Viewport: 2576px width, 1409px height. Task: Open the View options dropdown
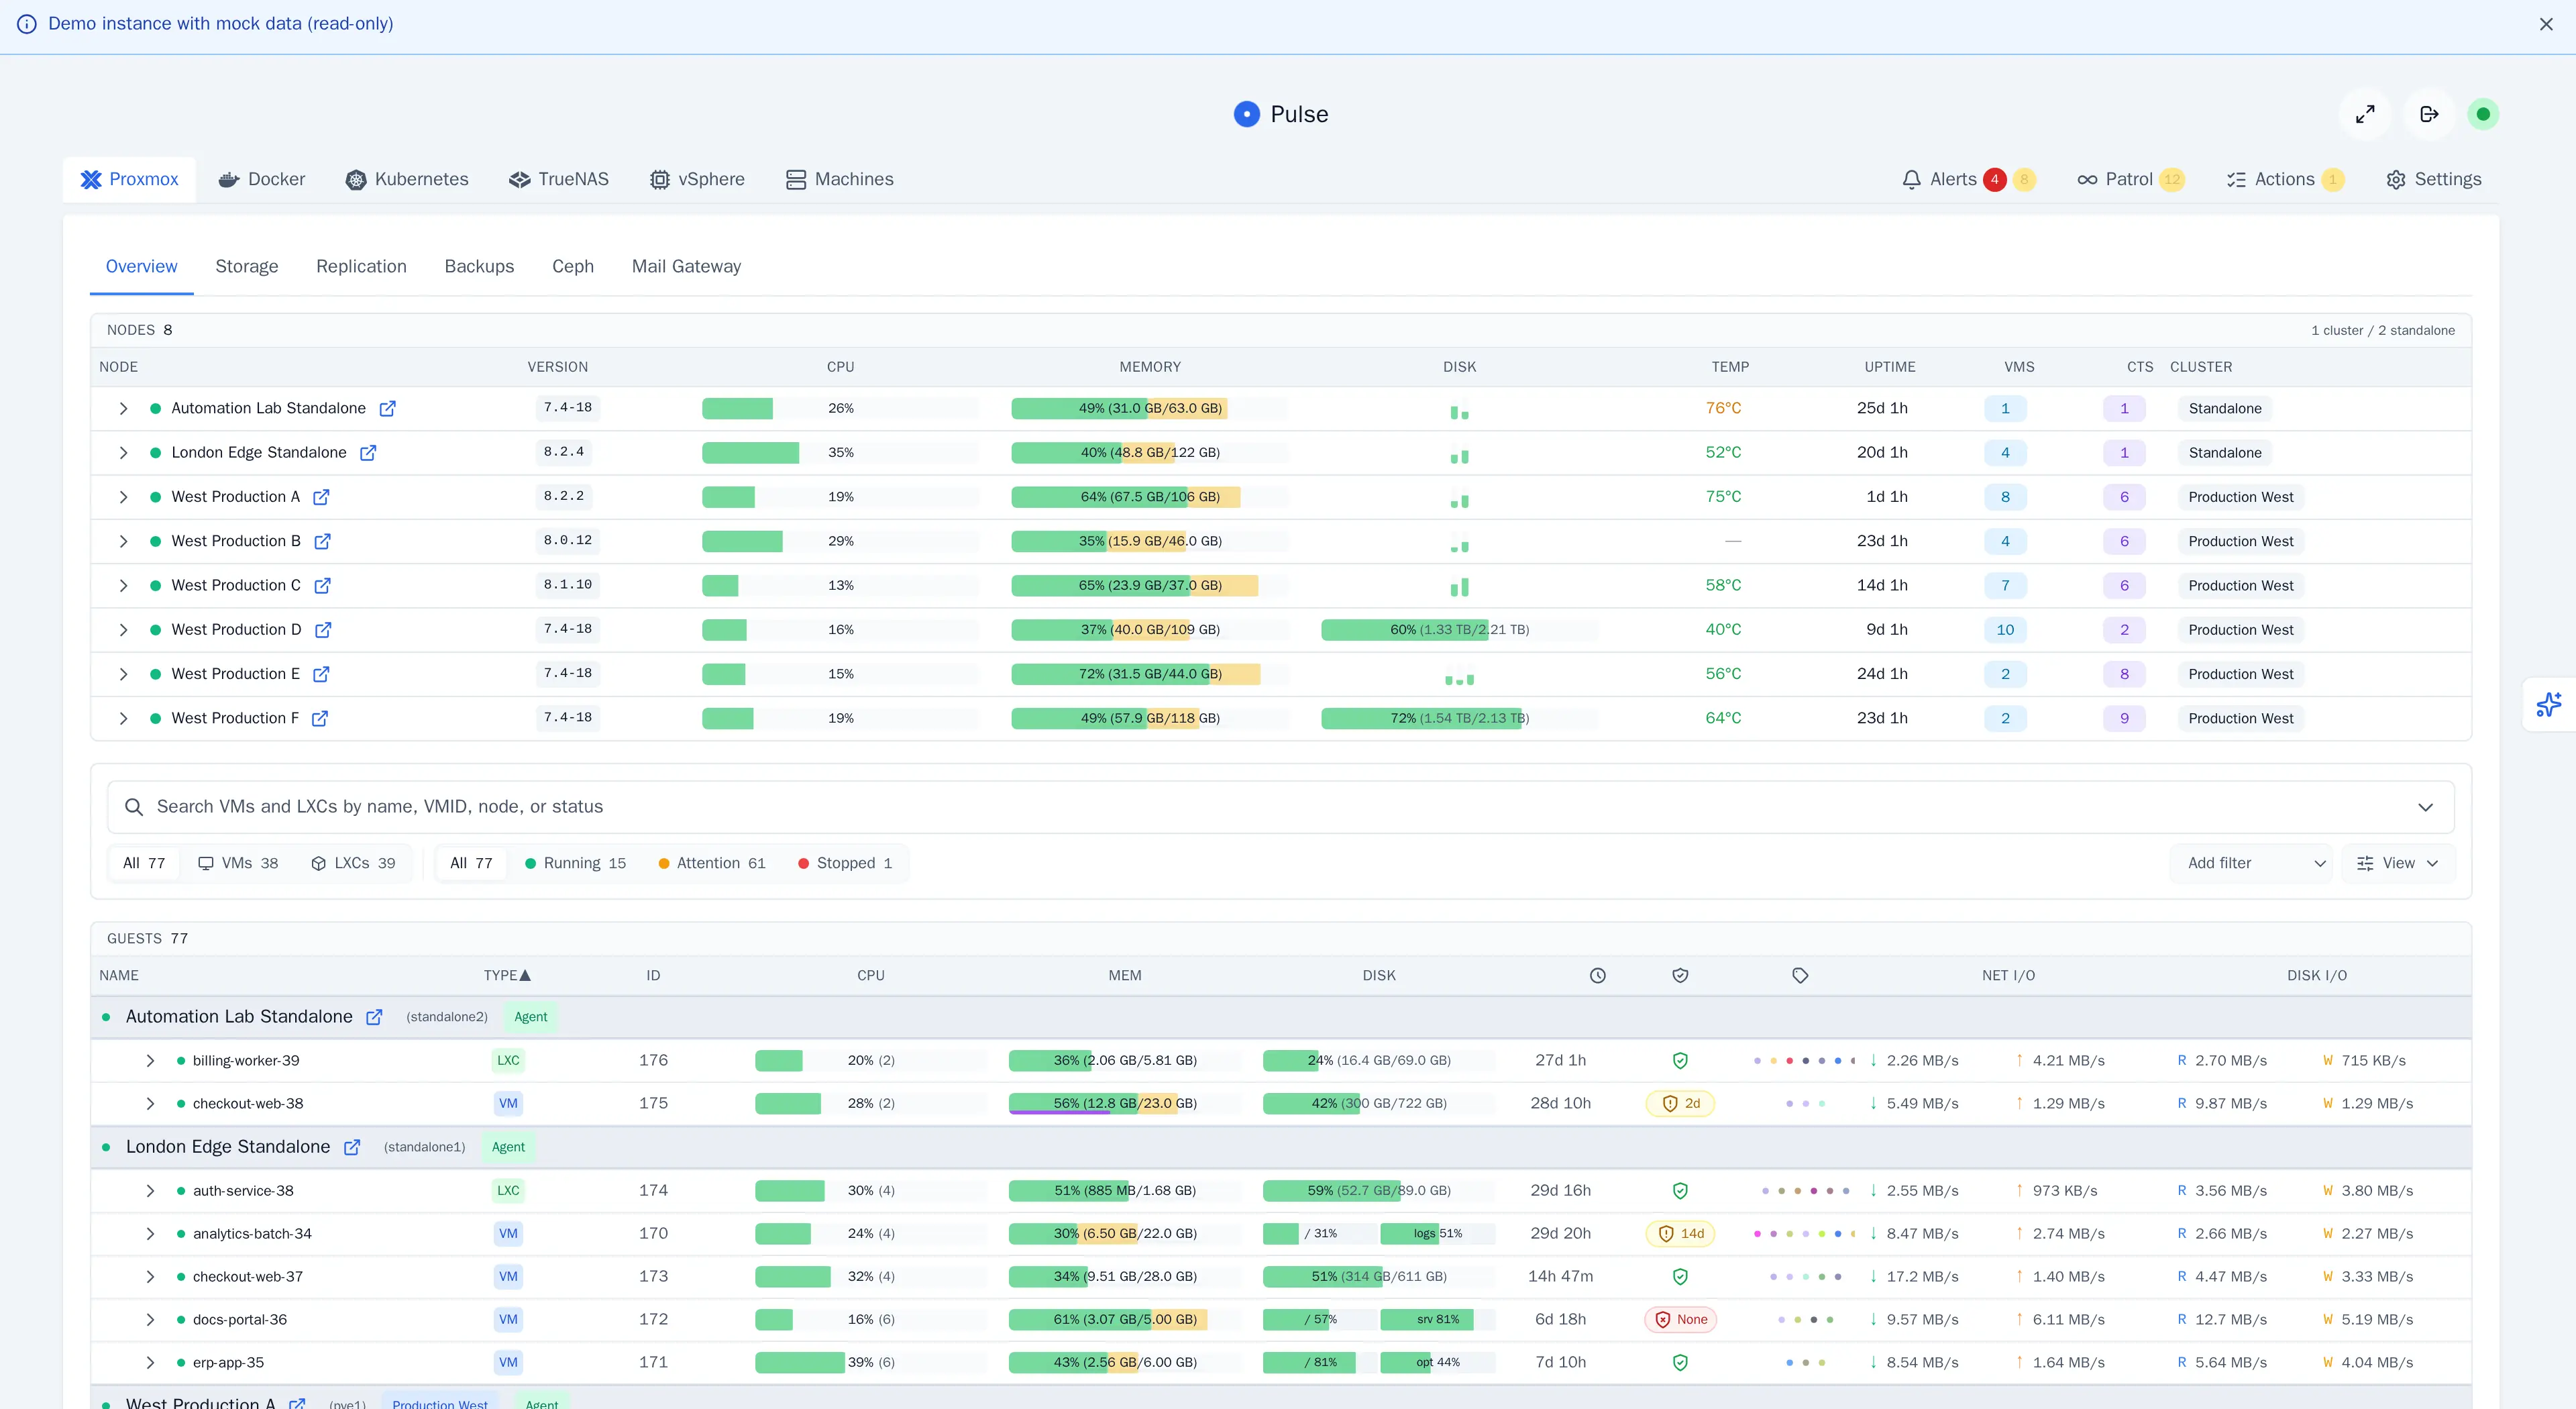pyautogui.click(x=2398, y=863)
